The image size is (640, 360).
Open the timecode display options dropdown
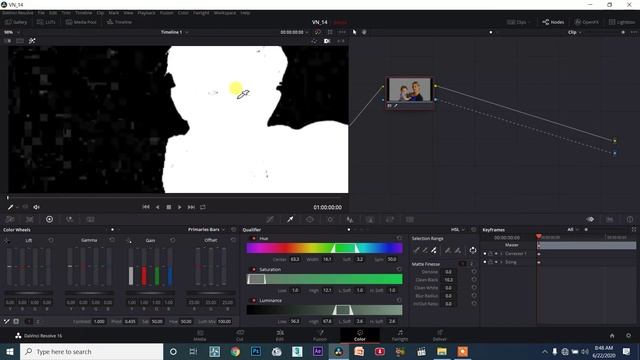307,32
